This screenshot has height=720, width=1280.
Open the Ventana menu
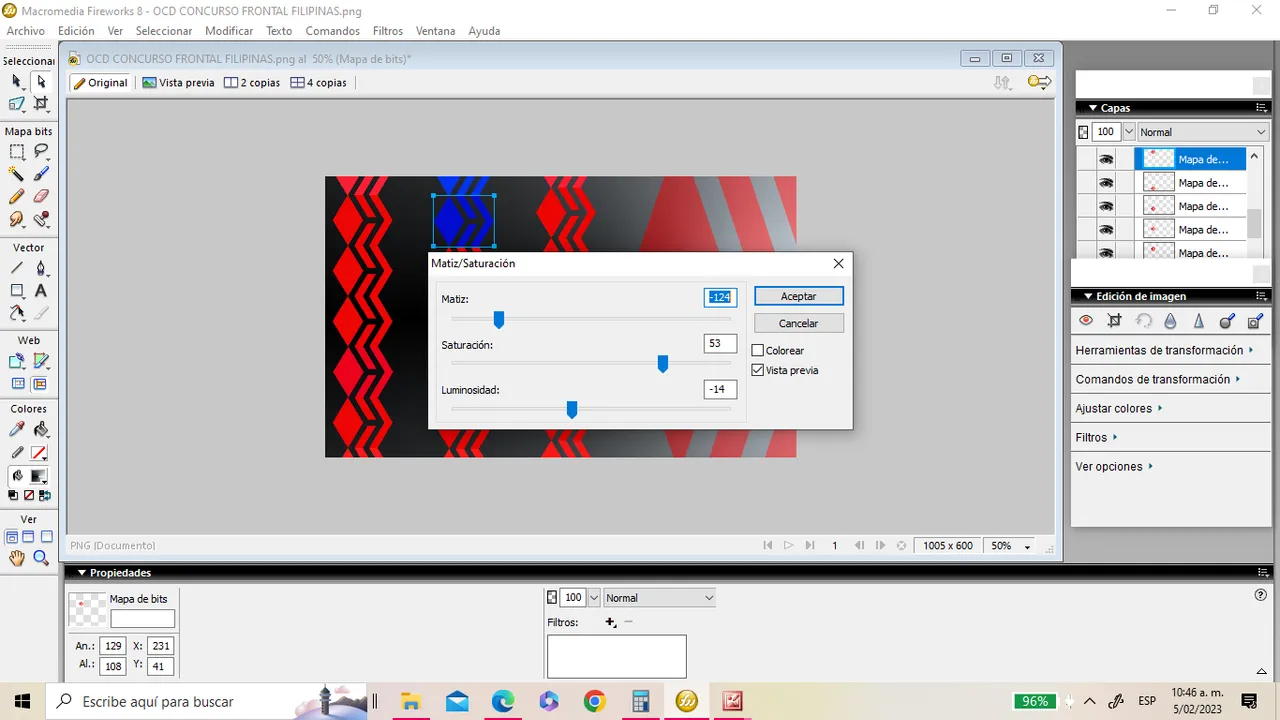(435, 31)
